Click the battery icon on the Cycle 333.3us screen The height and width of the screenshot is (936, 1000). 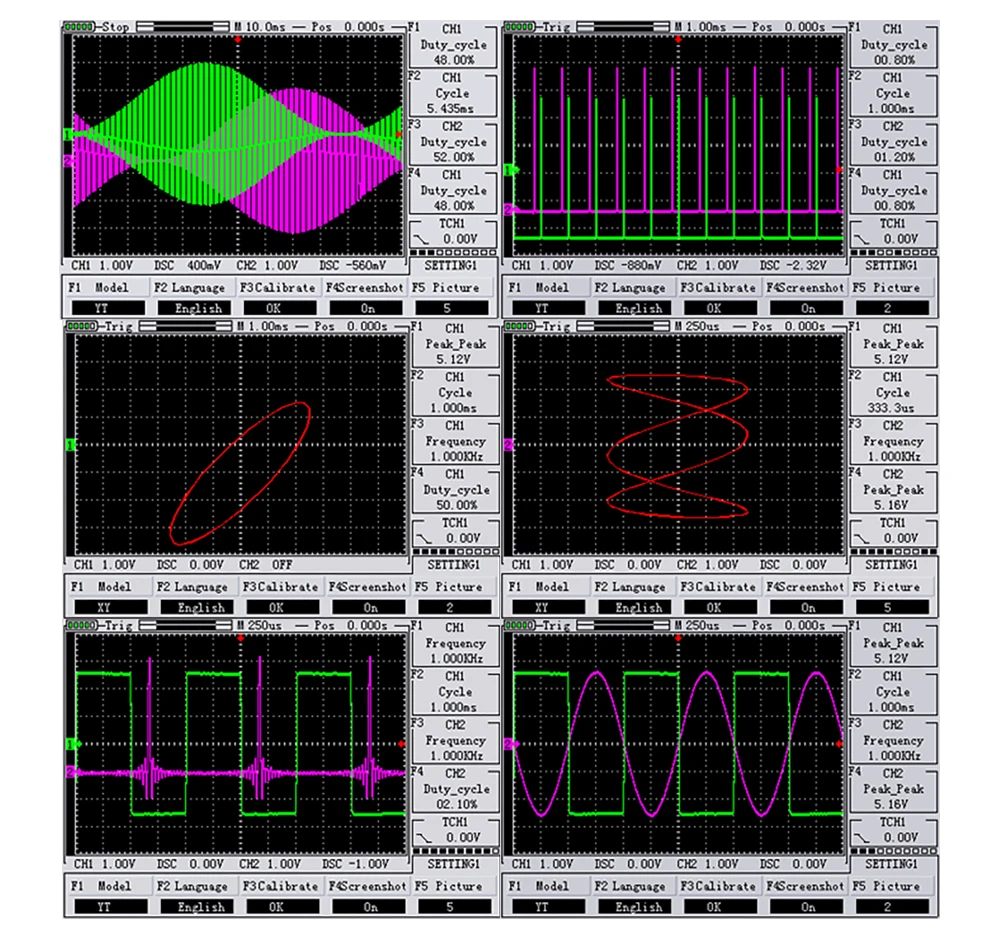coord(520,326)
